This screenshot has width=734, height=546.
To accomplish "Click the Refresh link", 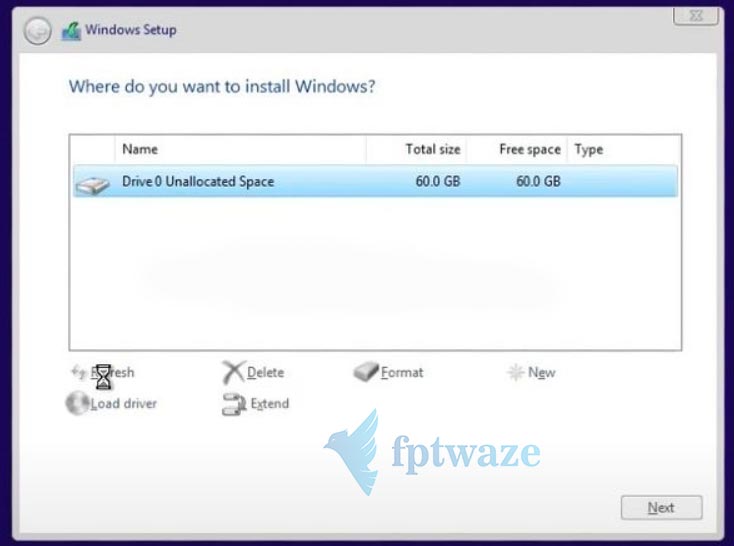I will coord(112,373).
